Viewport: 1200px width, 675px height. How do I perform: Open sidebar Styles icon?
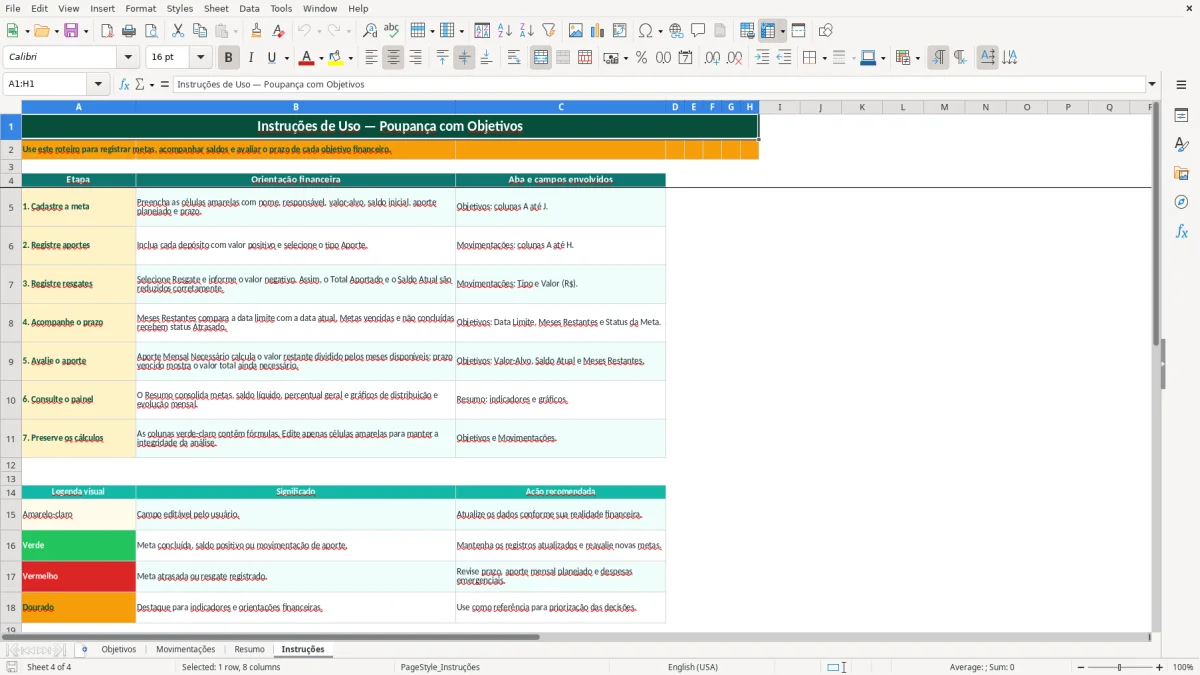pyautogui.click(x=1181, y=144)
